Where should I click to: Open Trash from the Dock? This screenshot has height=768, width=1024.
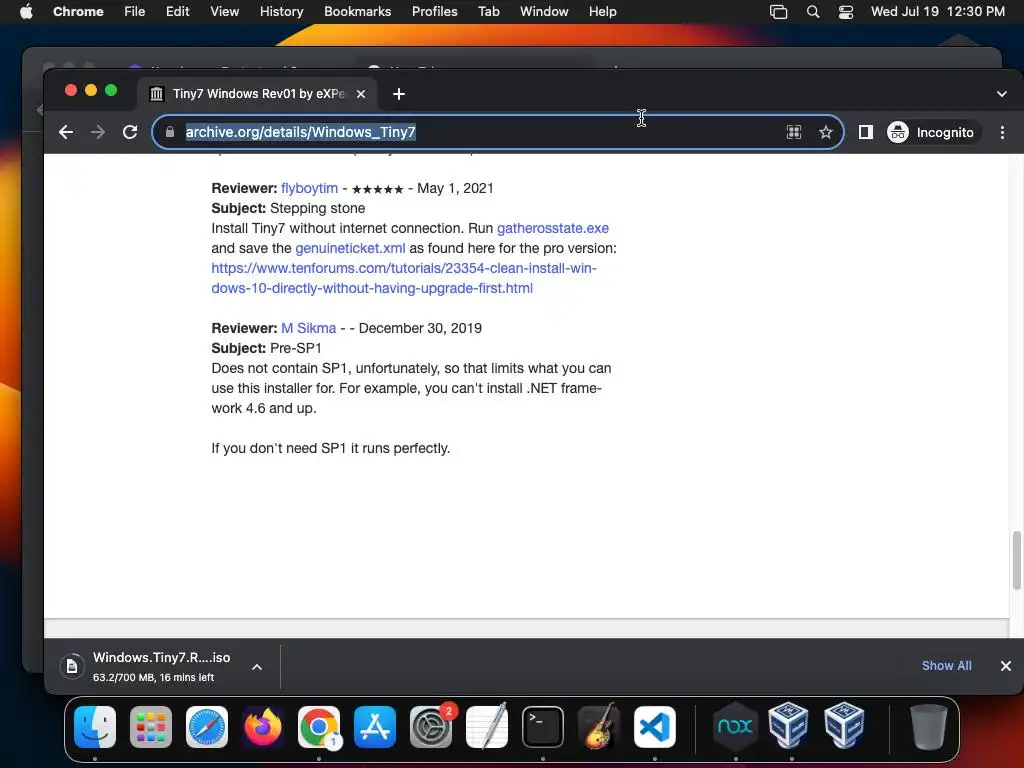click(x=928, y=727)
